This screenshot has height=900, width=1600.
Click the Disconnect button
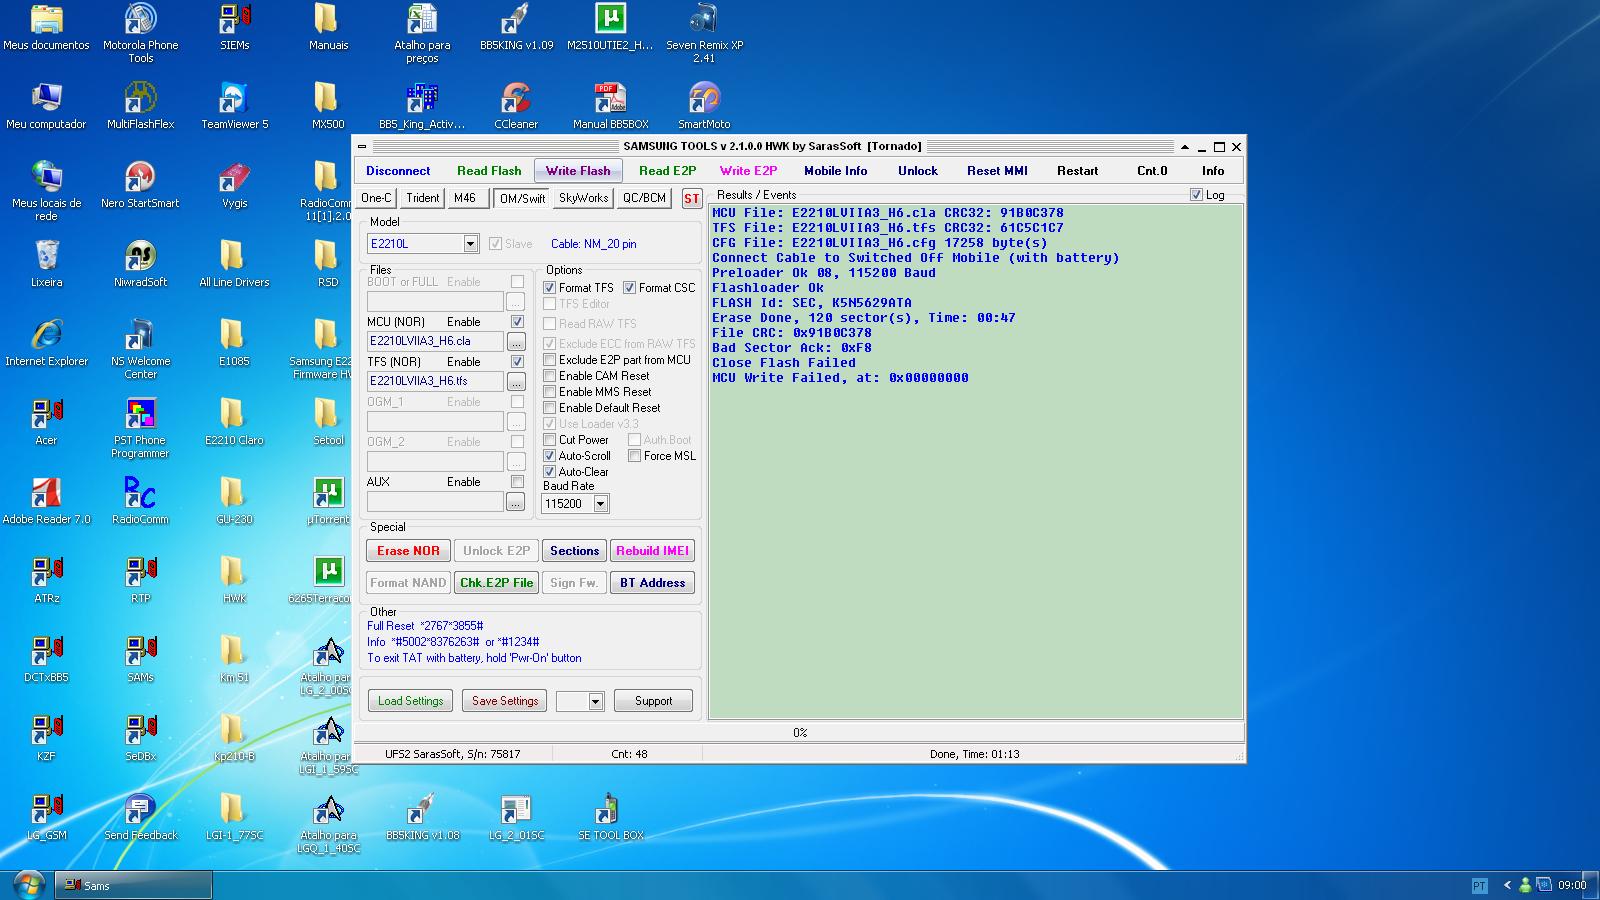(x=398, y=171)
